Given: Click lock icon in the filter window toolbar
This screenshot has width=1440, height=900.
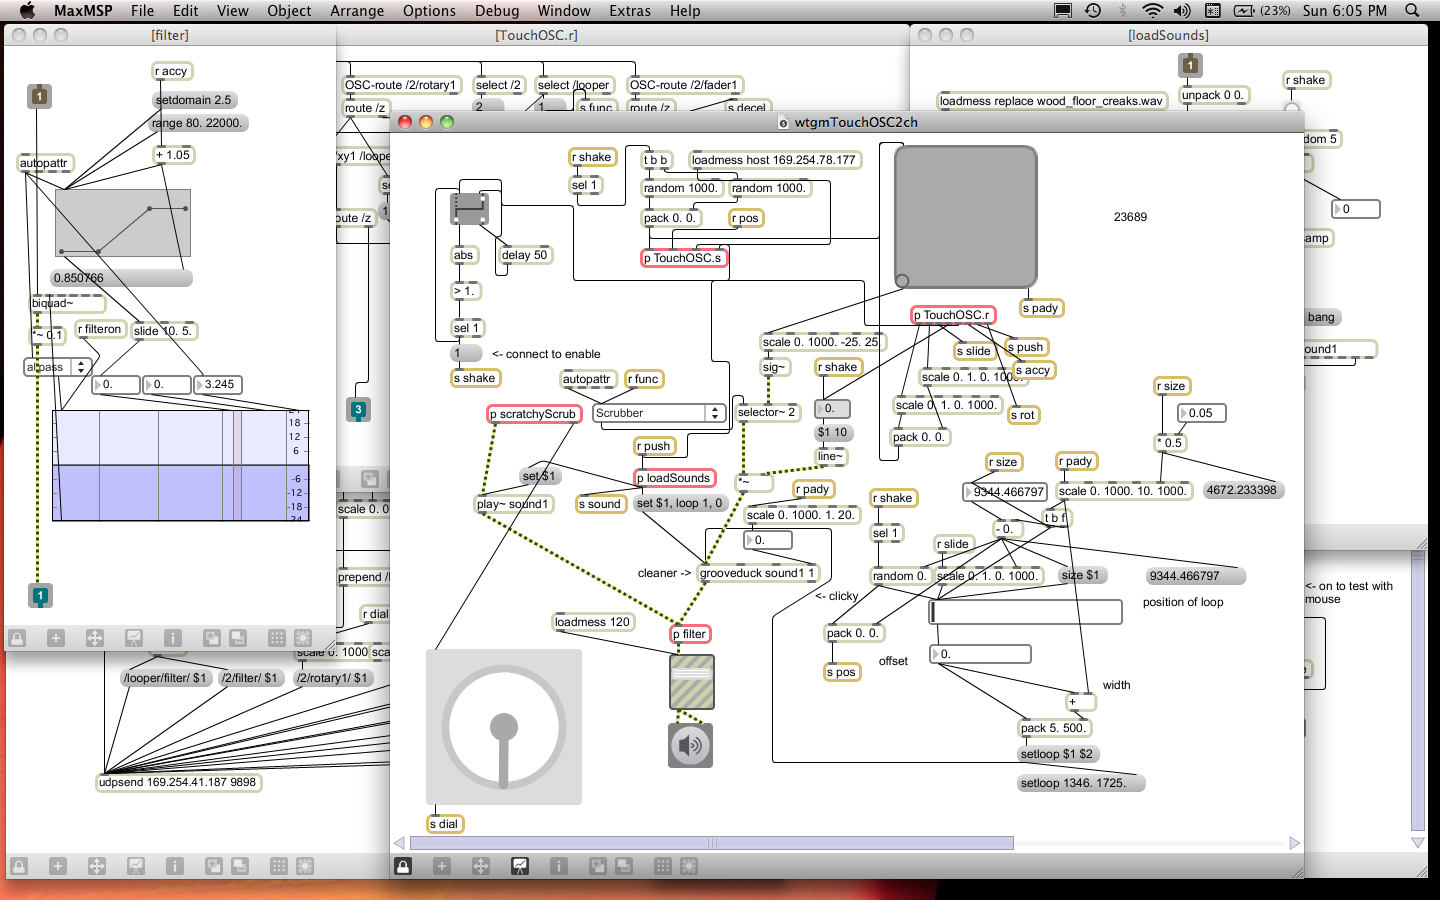Looking at the screenshot, I should pyautogui.click(x=17, y=637).
